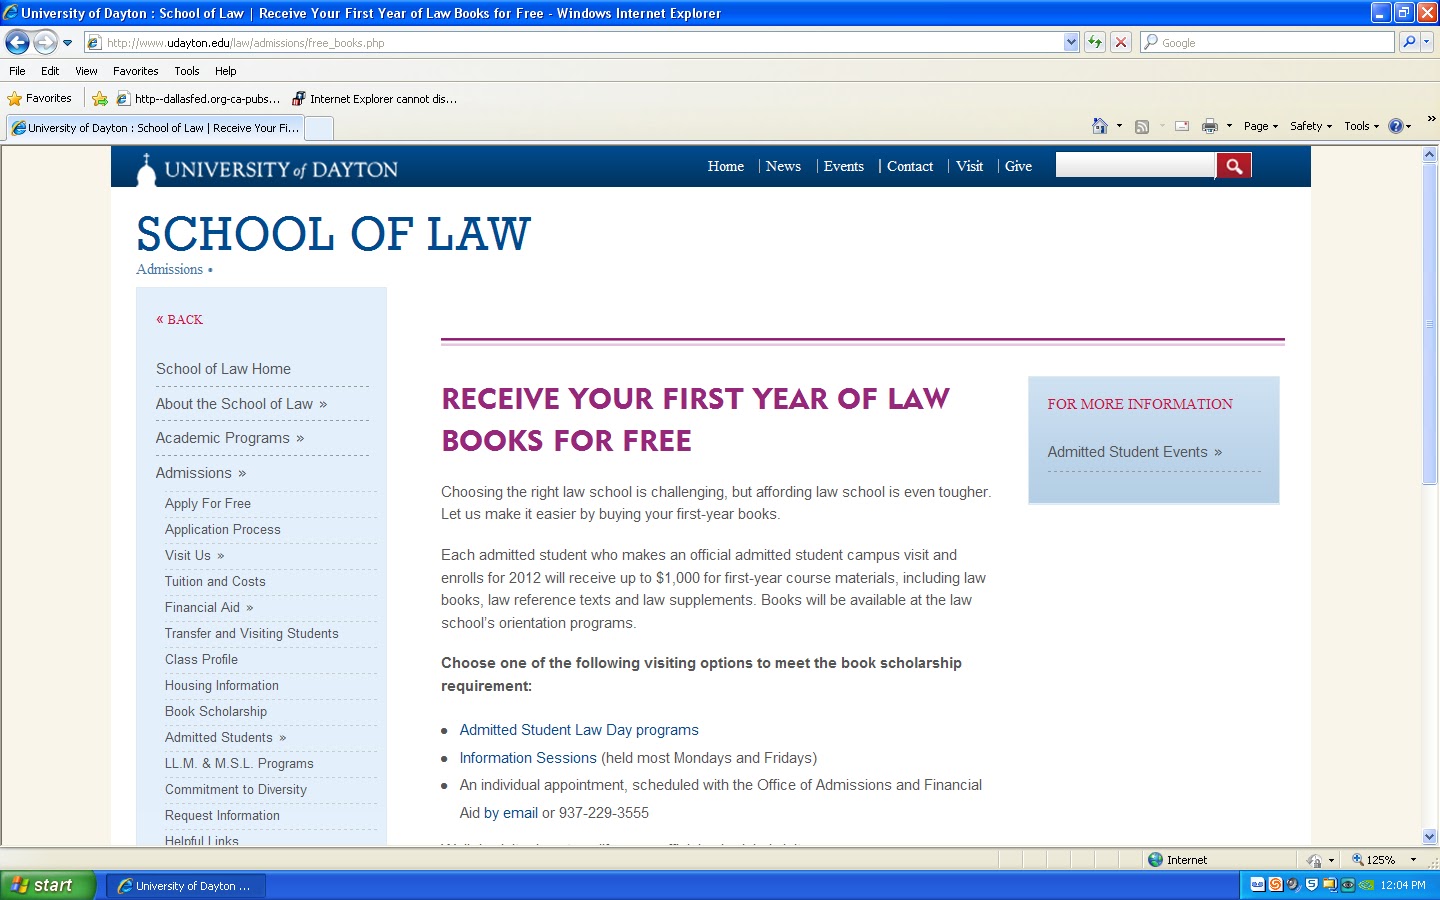Go back using the browser Back arrow
Image resolution: width=1440 pixels, height=900 pixels.
tap(17, 42)
